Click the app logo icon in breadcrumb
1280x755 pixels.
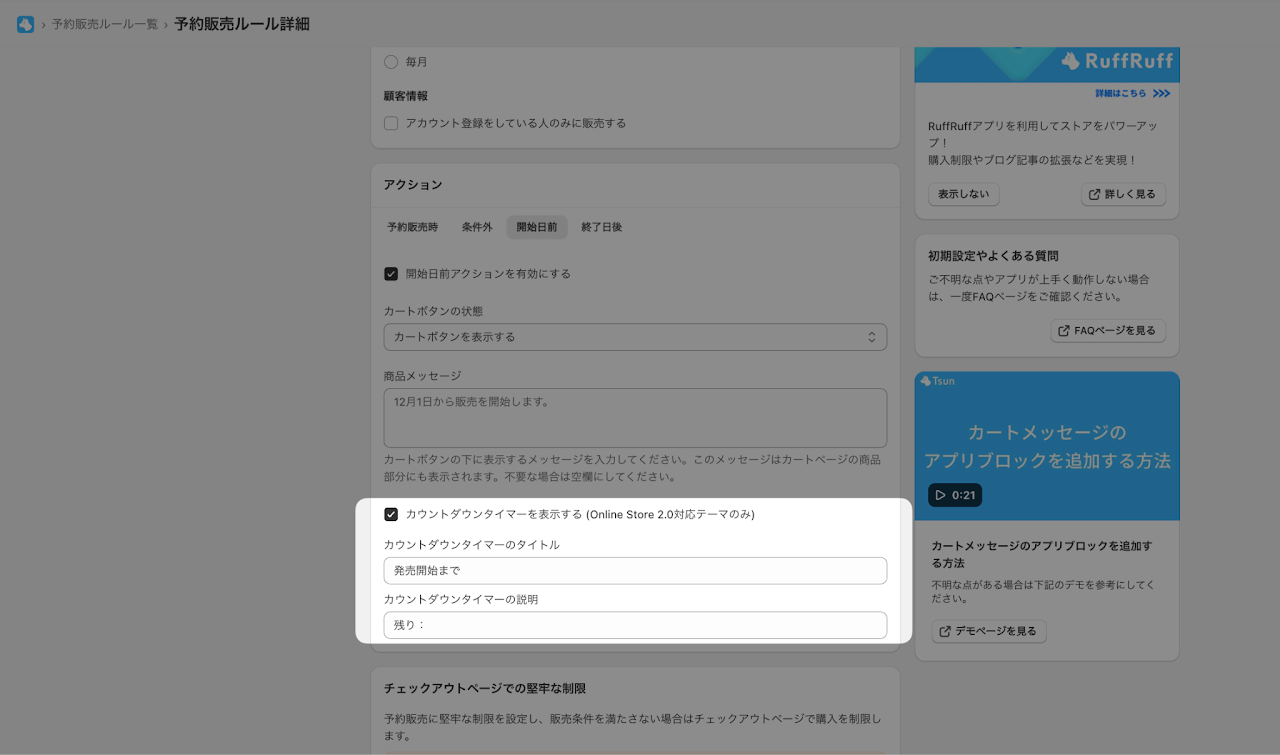[26, 24]
